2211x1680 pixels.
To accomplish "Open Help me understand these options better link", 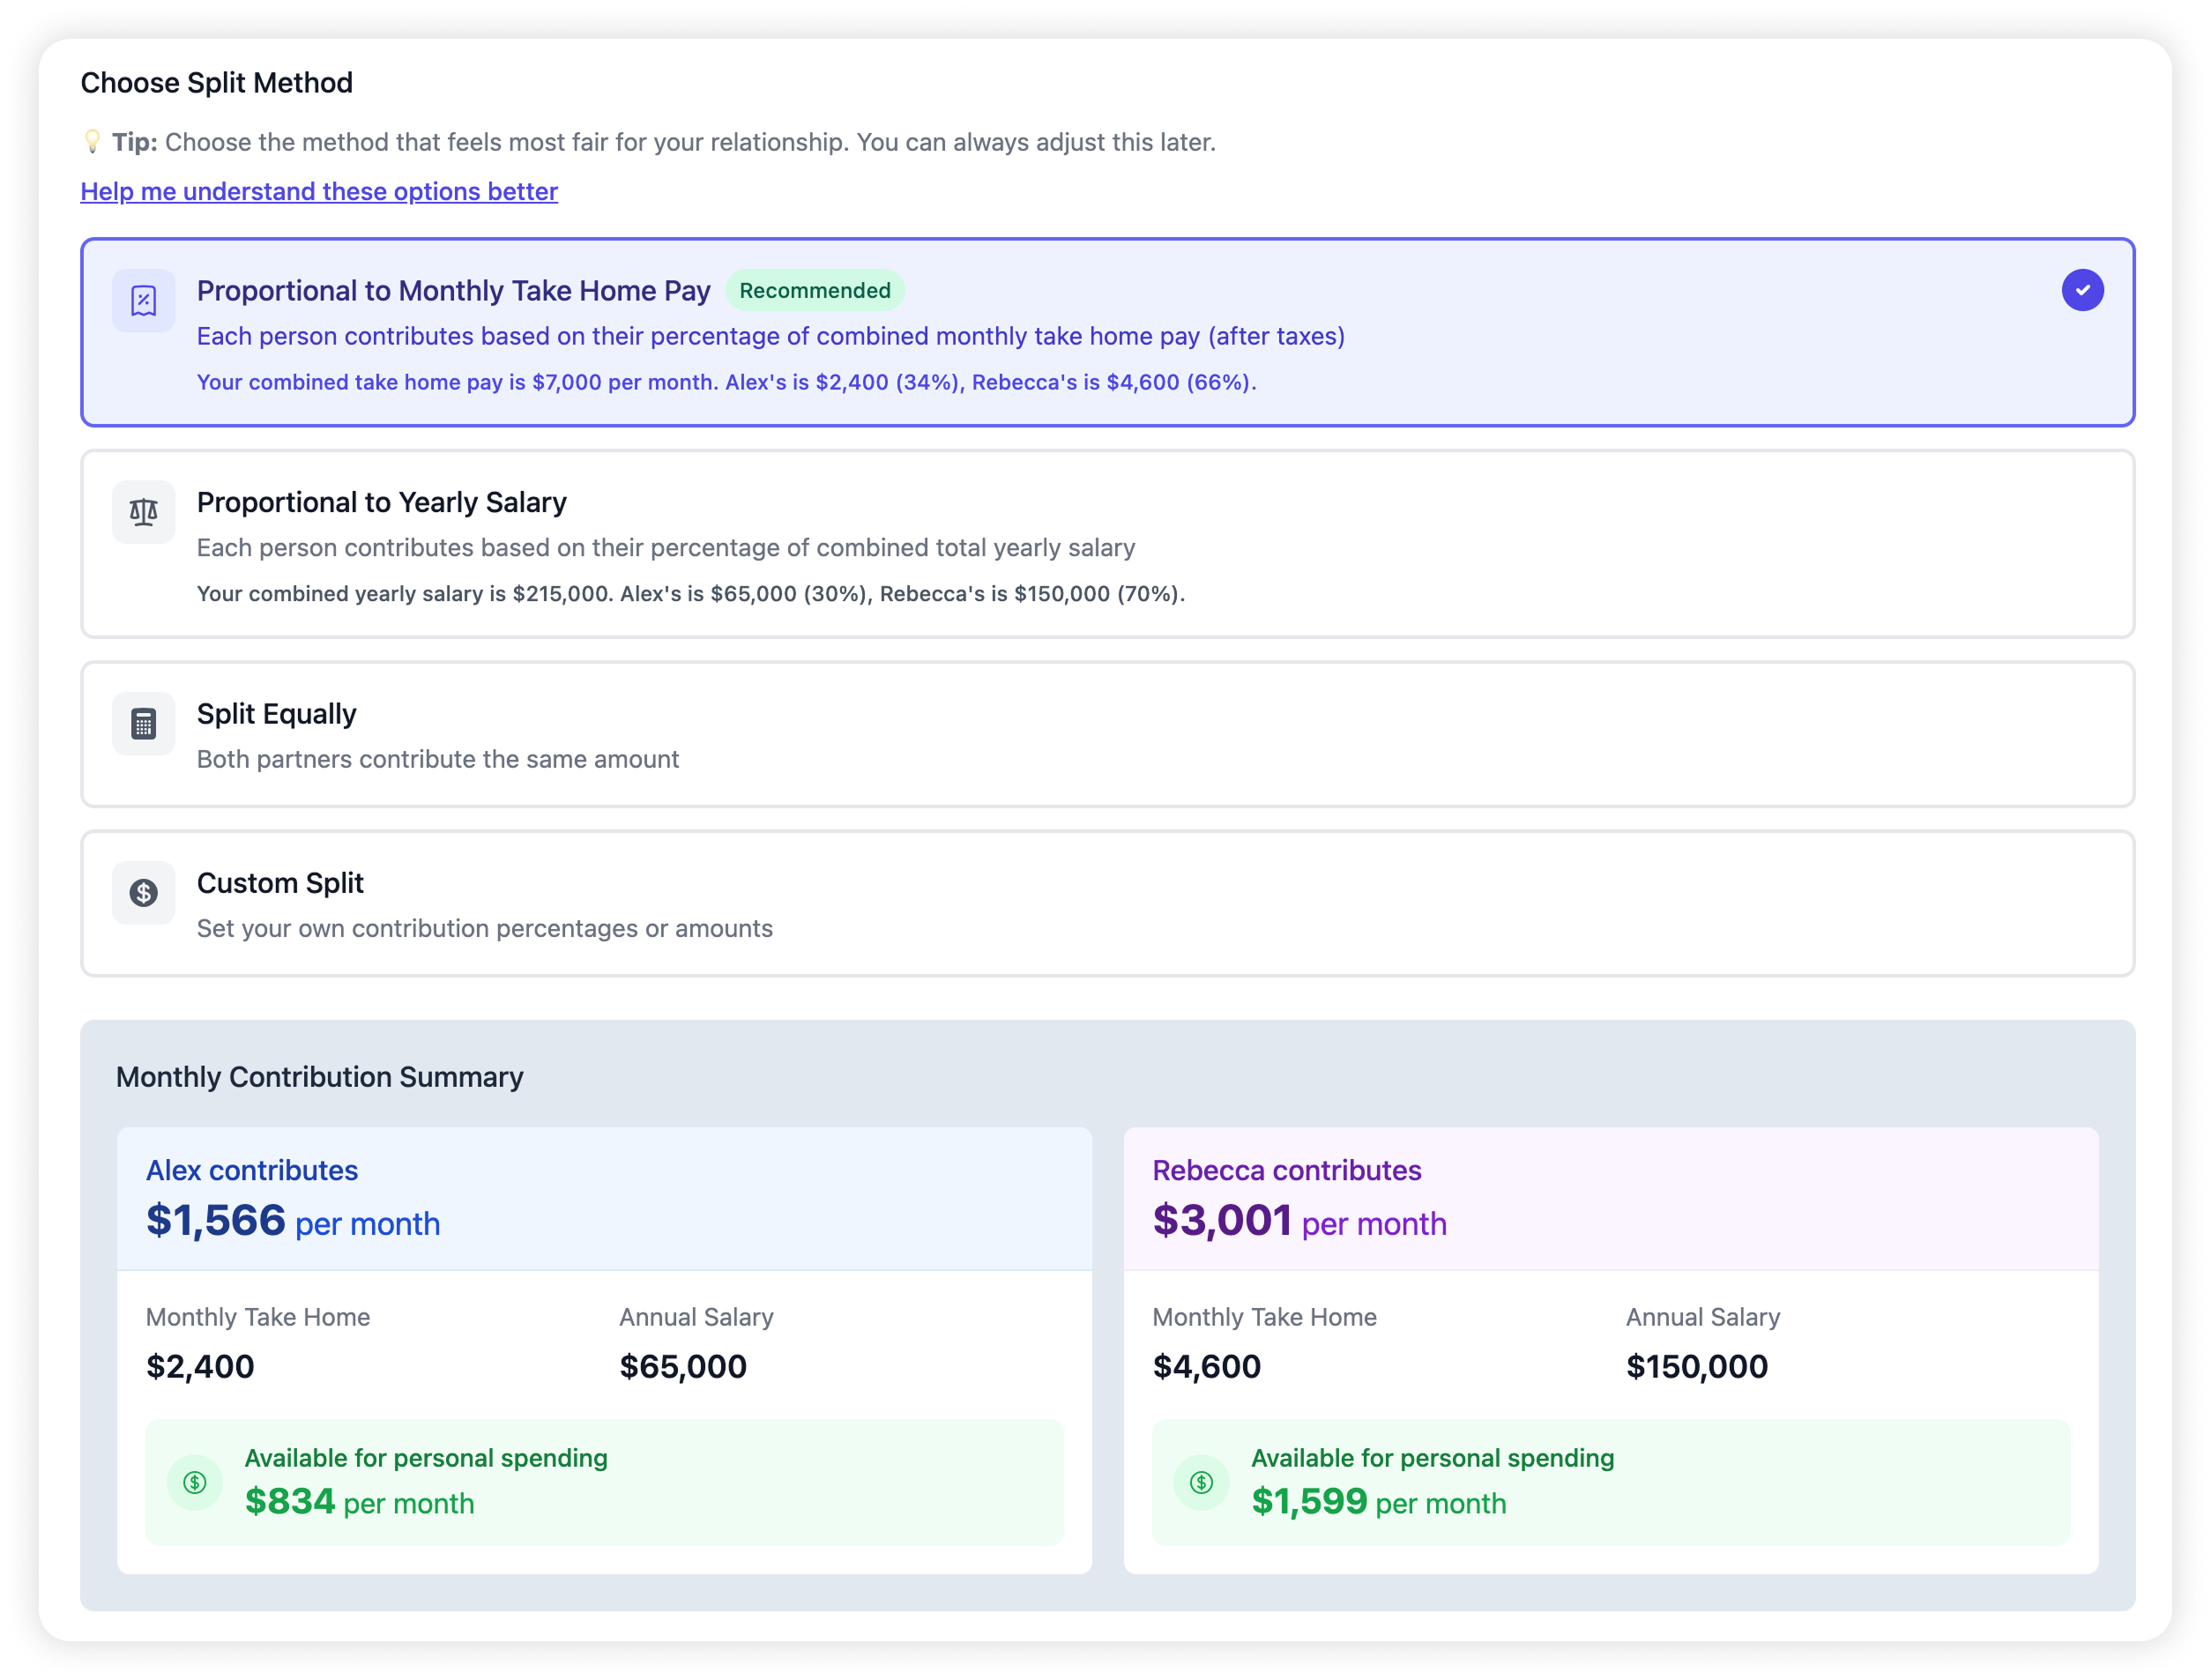I will point(319,191).
